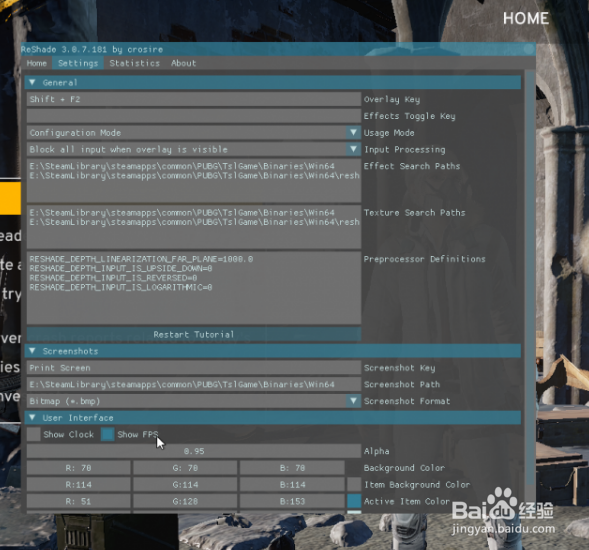Click the RESHADE_DEPTH_INPUT_IS_REVERSED=0 line
Viewport: 589px width, 550px height.
(x=113, y=278)
